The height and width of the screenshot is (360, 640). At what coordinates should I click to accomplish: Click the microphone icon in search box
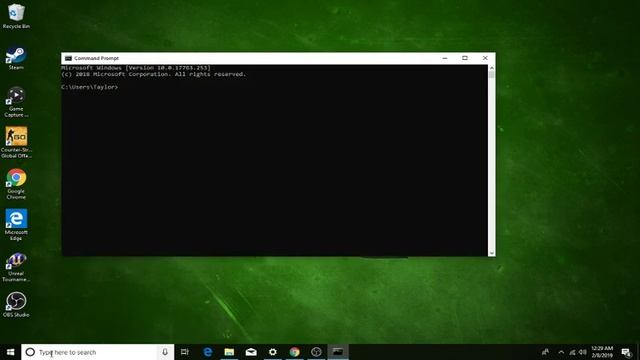(165, 352)
